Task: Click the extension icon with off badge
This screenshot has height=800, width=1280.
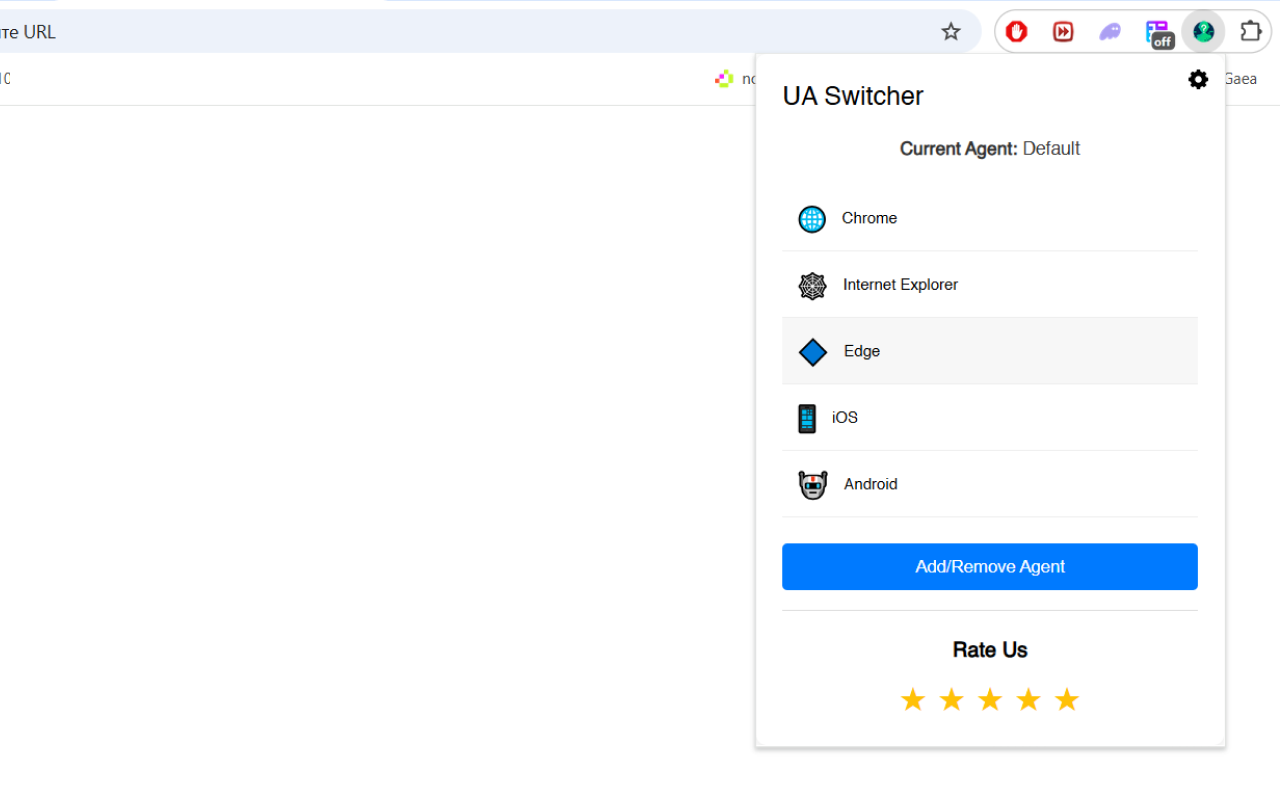Action: 1158,33
